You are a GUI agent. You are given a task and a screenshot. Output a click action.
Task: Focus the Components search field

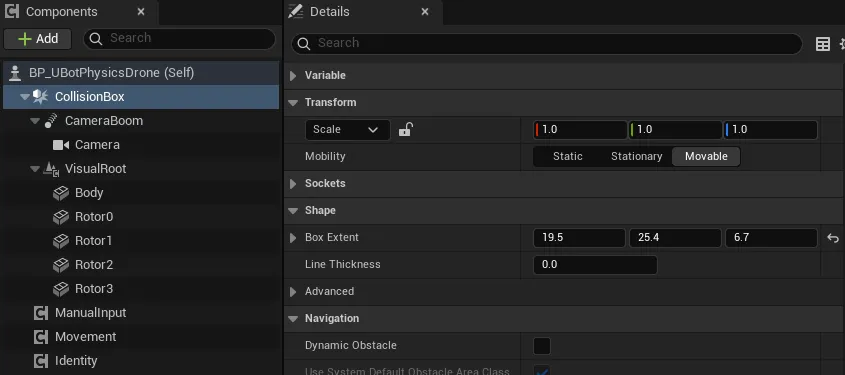coord(179,39)
